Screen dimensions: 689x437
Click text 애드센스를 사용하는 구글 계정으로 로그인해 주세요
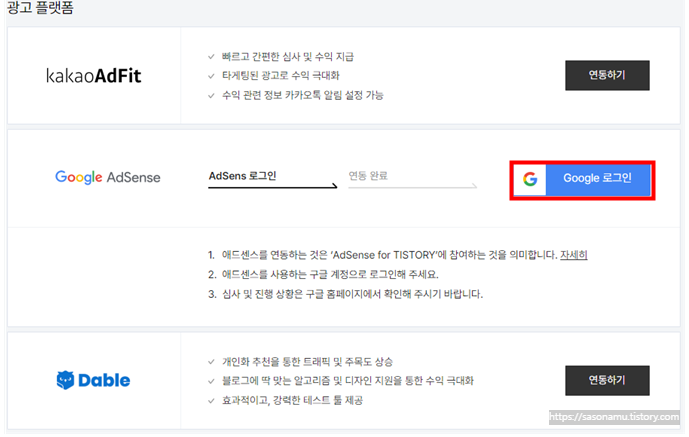pos(330,274)
